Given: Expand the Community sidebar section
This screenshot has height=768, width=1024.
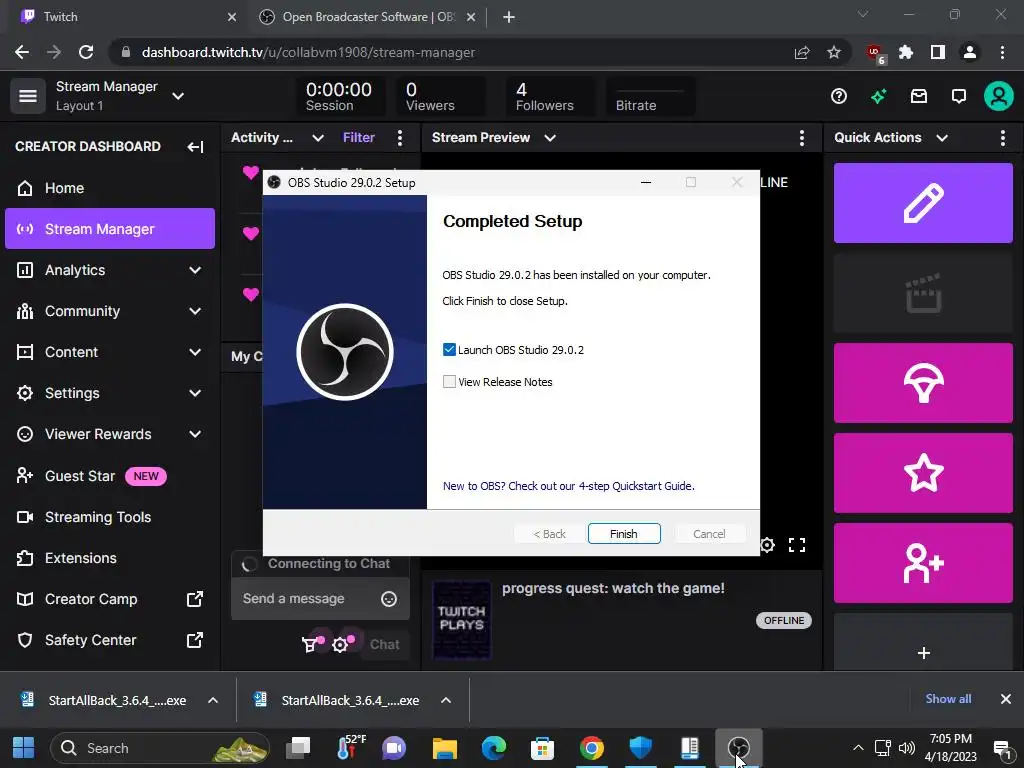Looking at the screenshot, I should tap(195, 312).
